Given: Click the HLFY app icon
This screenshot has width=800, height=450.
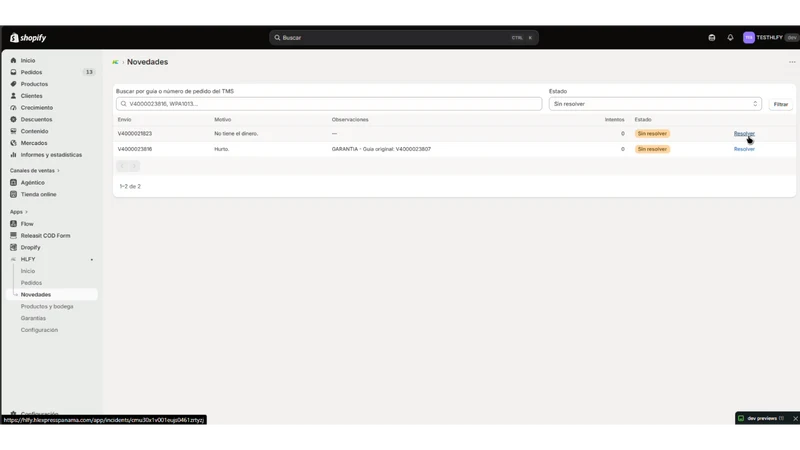Looking at the screenshot, I should pos(13,259).
